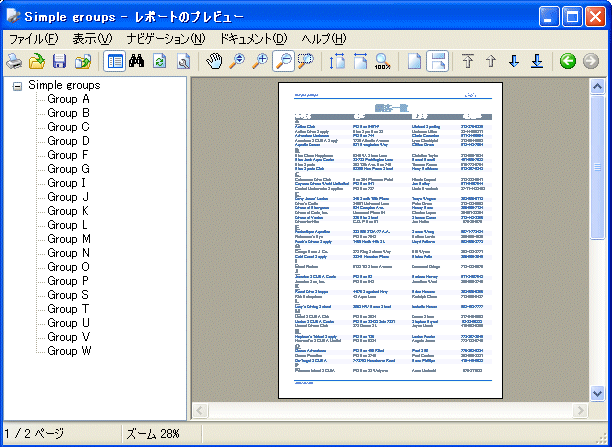Open a report with the folder icon
Image resolution: width=612 pixels, height=447 pixels.
click(37, 61)
